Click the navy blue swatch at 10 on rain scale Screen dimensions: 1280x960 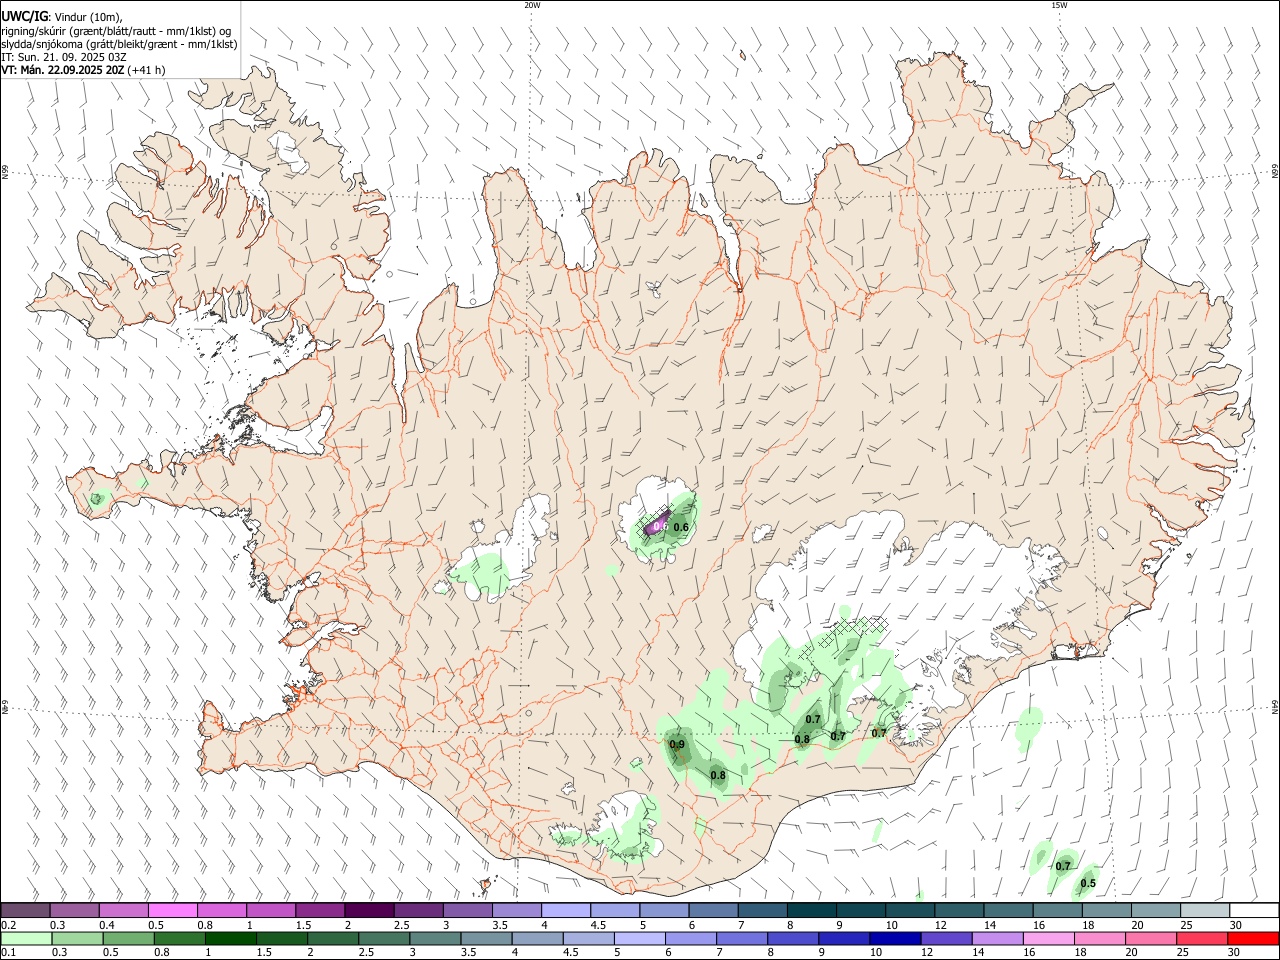point(894,939)
